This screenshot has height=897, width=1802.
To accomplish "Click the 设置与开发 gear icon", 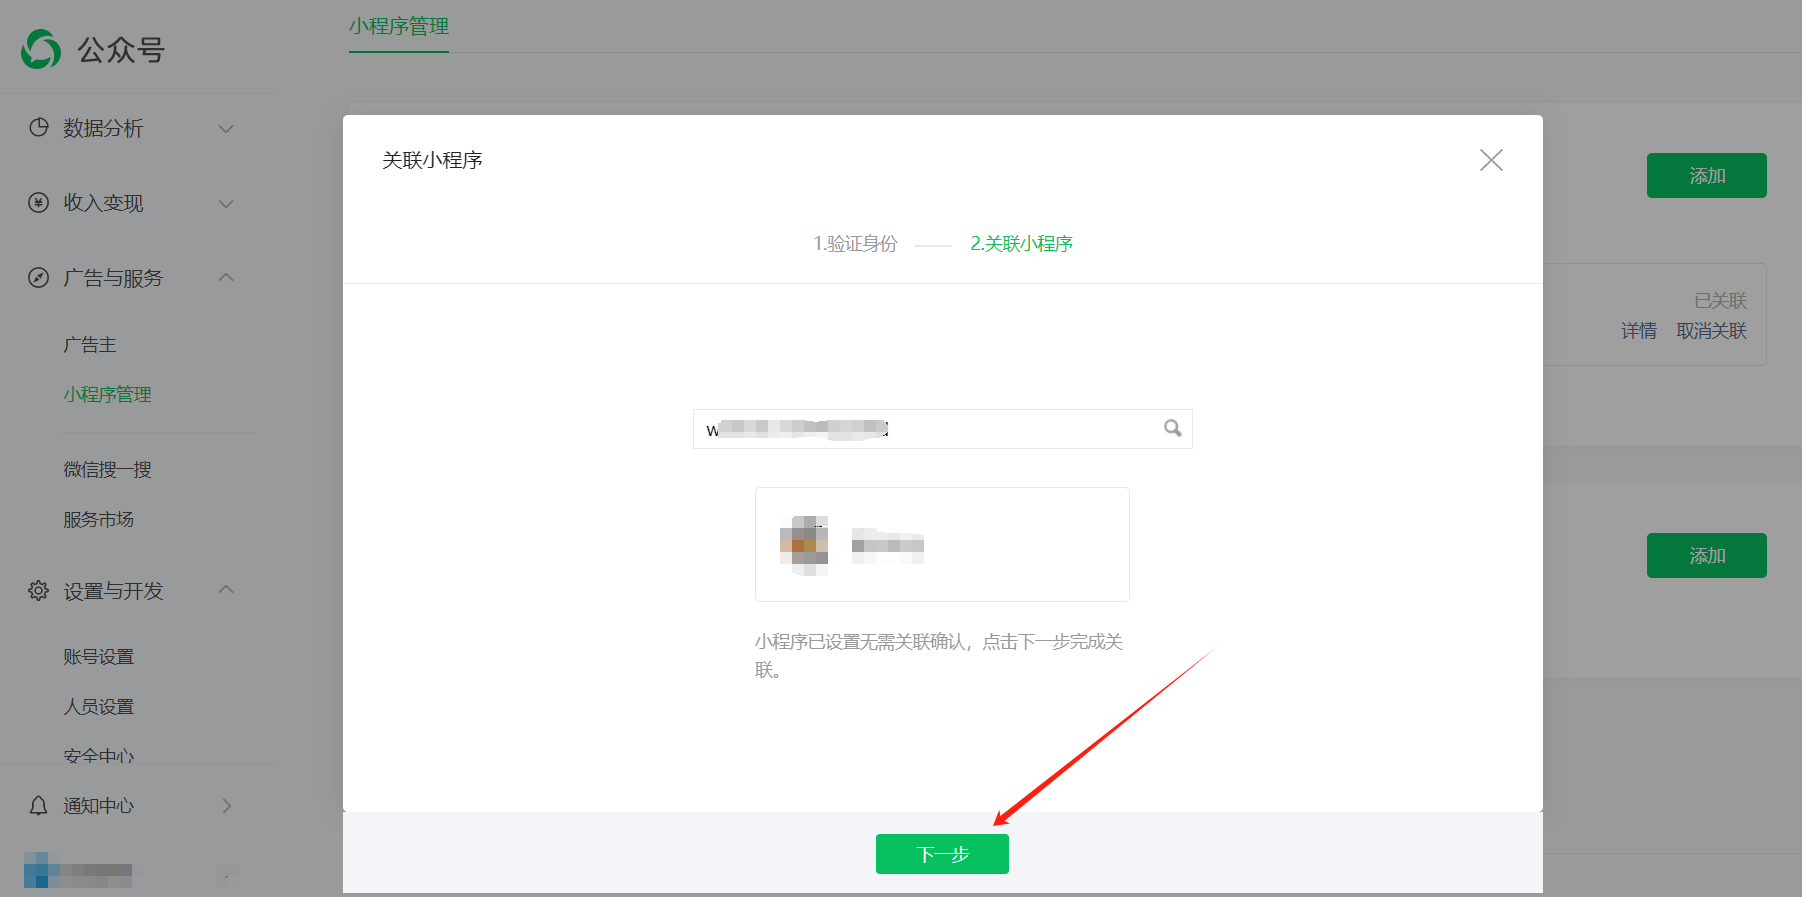I will pyautogui.click(x=39, y=591).
